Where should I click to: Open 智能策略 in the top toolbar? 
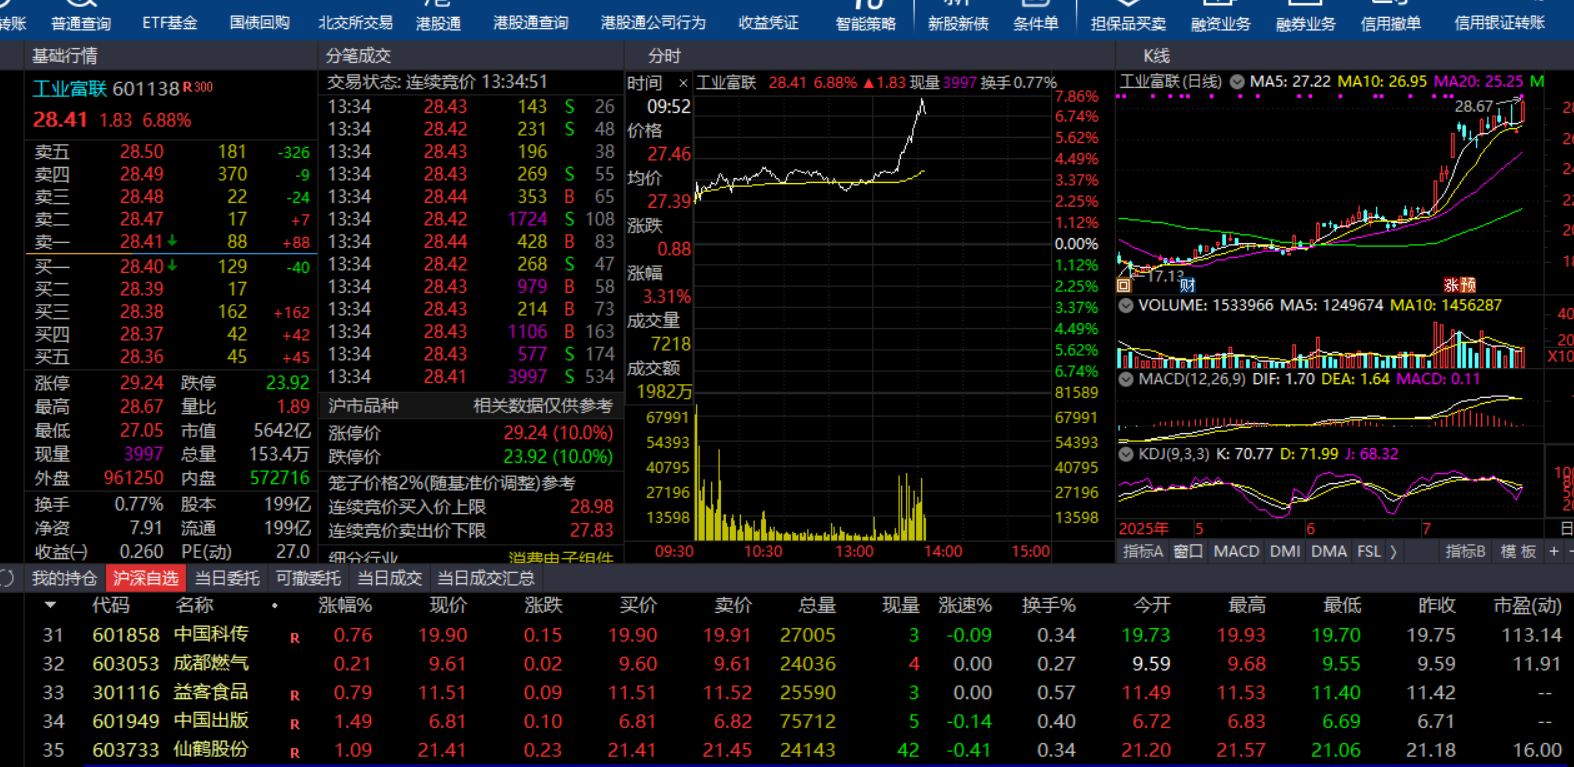(x=866, y=22)
